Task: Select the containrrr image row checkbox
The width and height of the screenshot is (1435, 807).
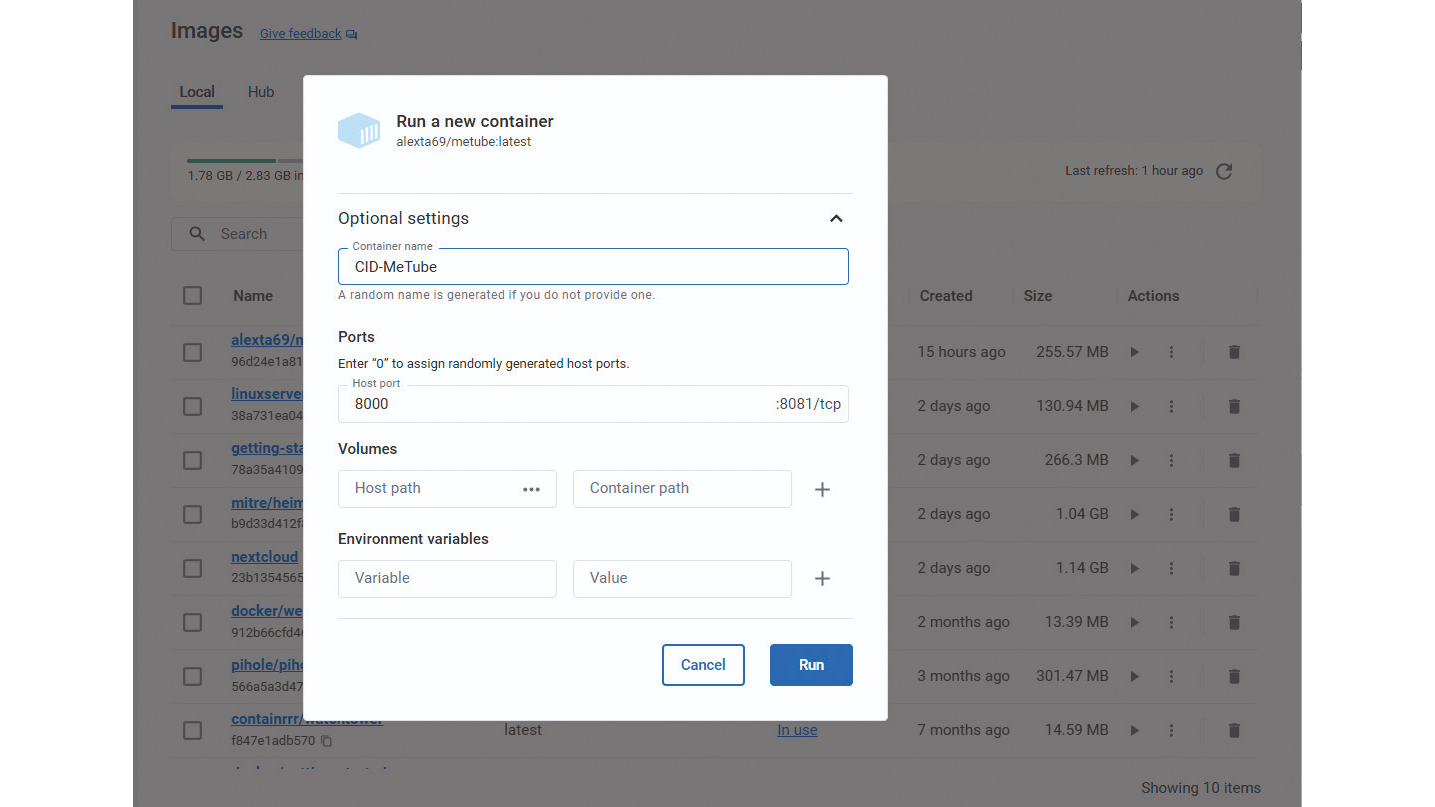Action: click(193, 730)
